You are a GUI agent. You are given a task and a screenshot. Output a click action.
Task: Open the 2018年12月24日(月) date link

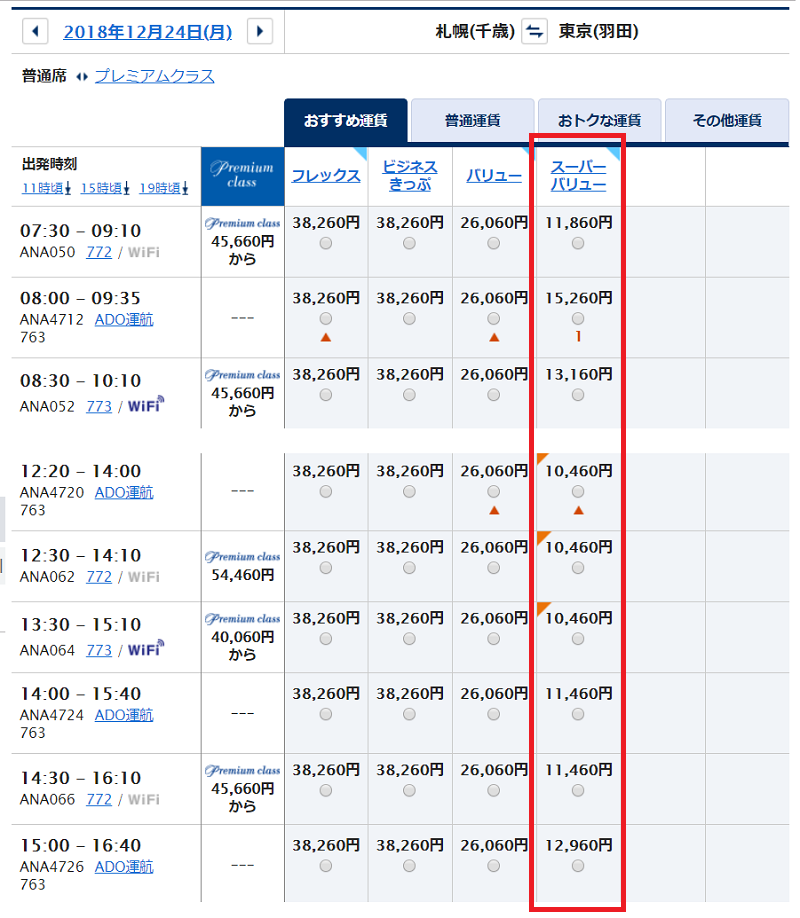(148, 32)
